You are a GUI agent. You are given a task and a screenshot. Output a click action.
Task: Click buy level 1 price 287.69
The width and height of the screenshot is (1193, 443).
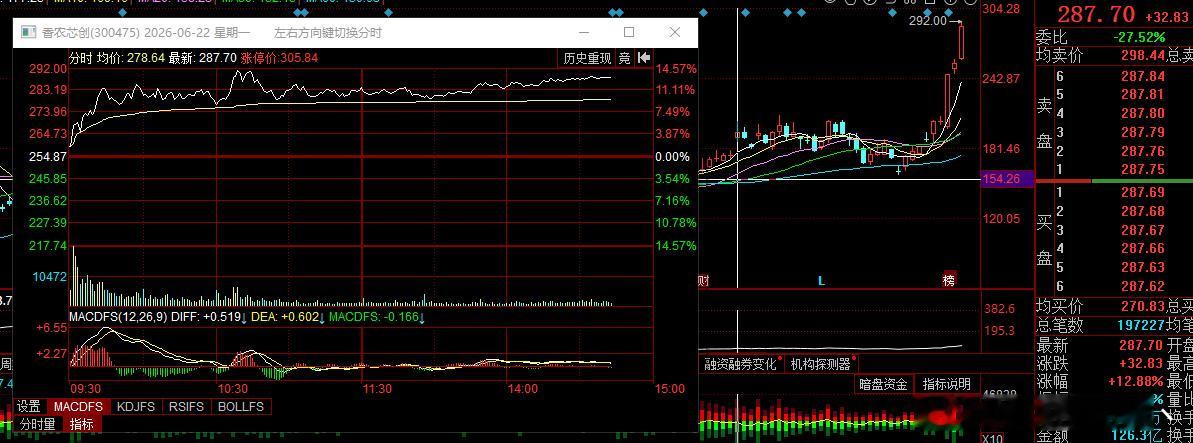pos(1143,193)
